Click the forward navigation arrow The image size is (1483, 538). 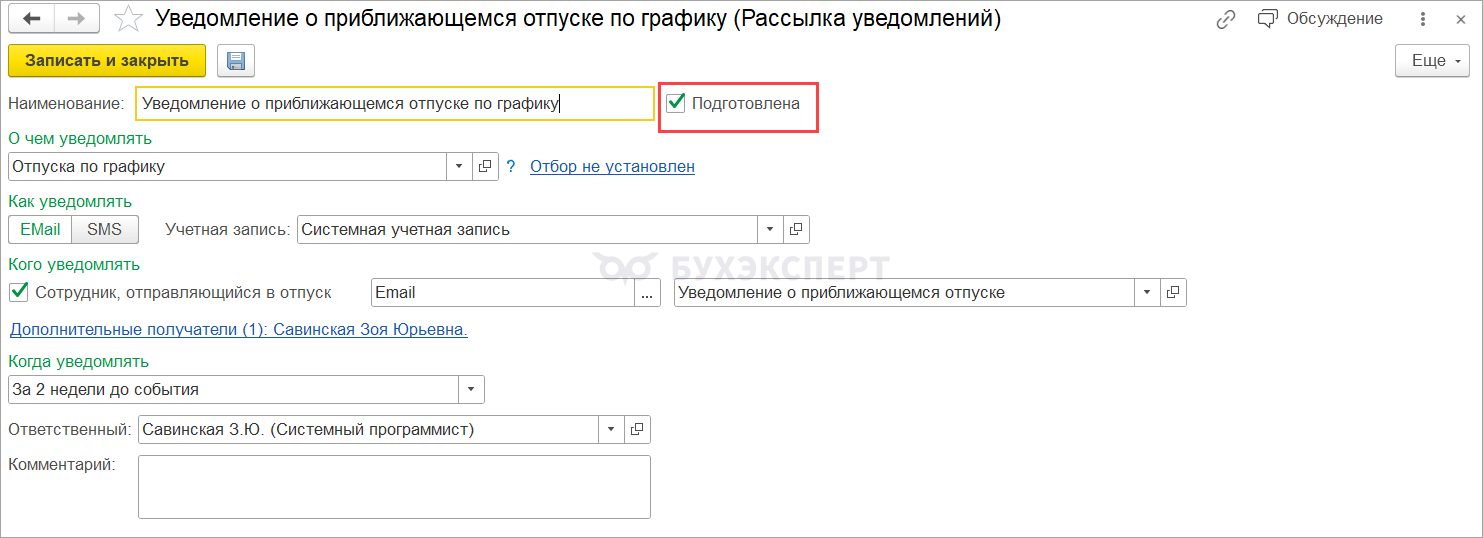(76, 19)
